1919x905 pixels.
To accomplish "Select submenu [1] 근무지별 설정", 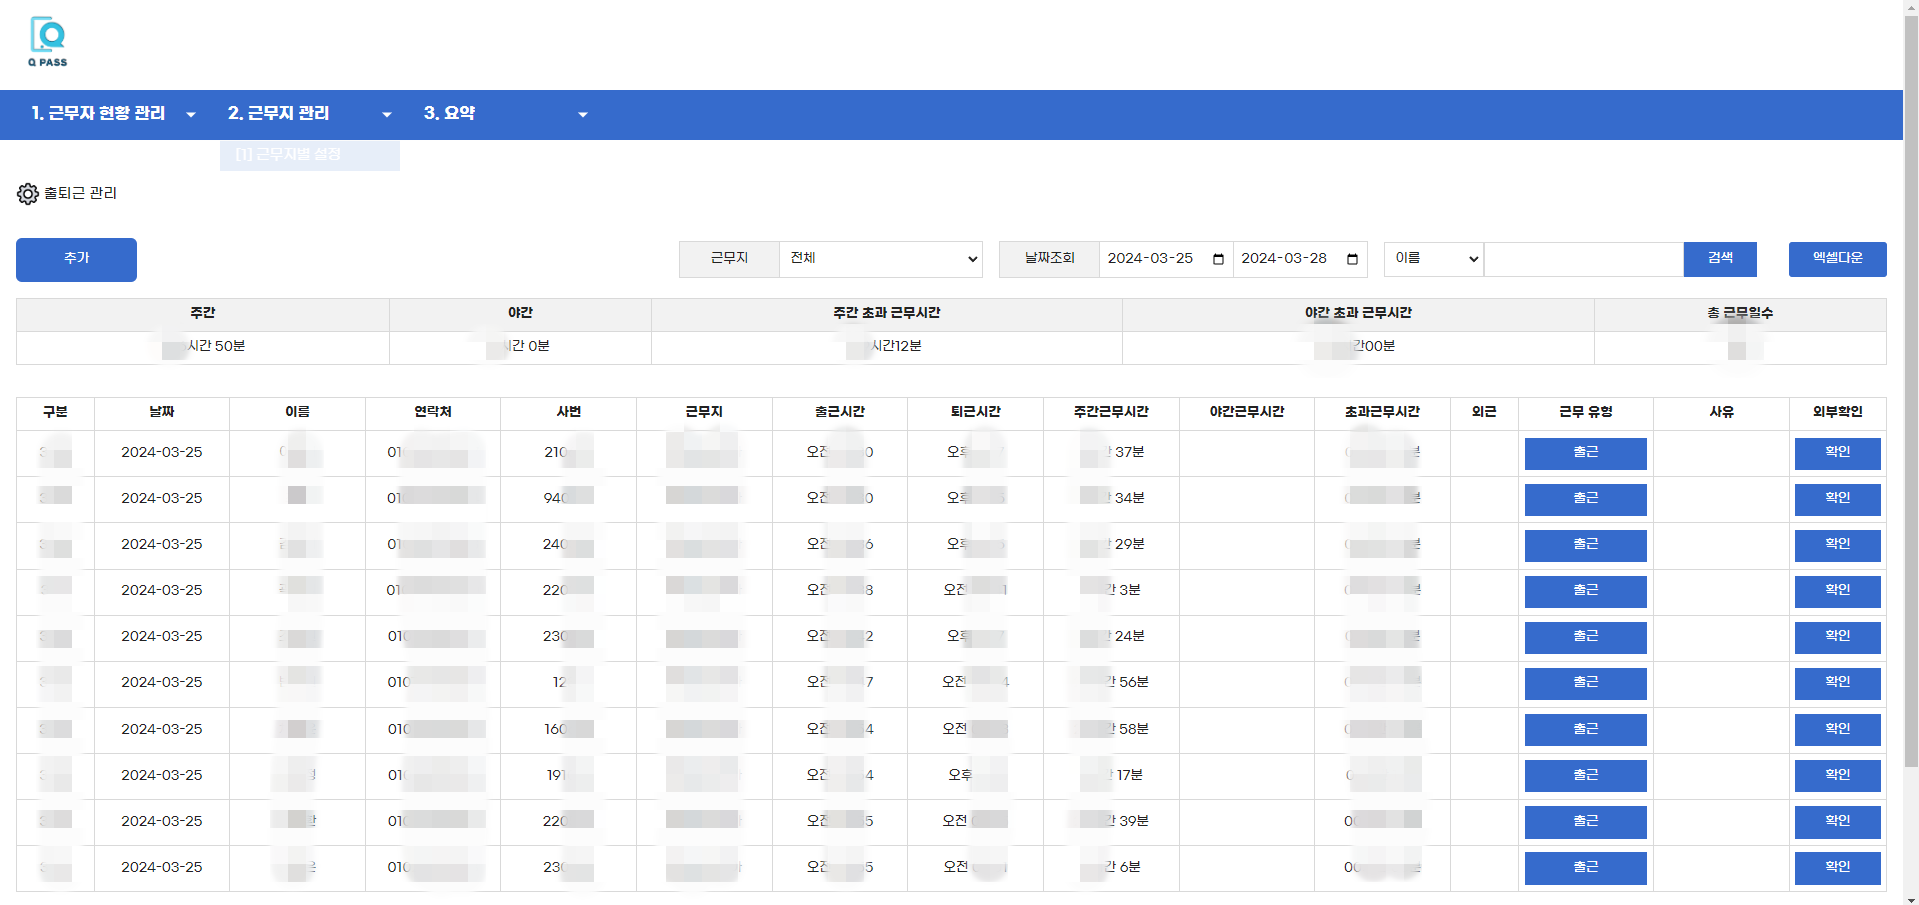I will (310, 155).
